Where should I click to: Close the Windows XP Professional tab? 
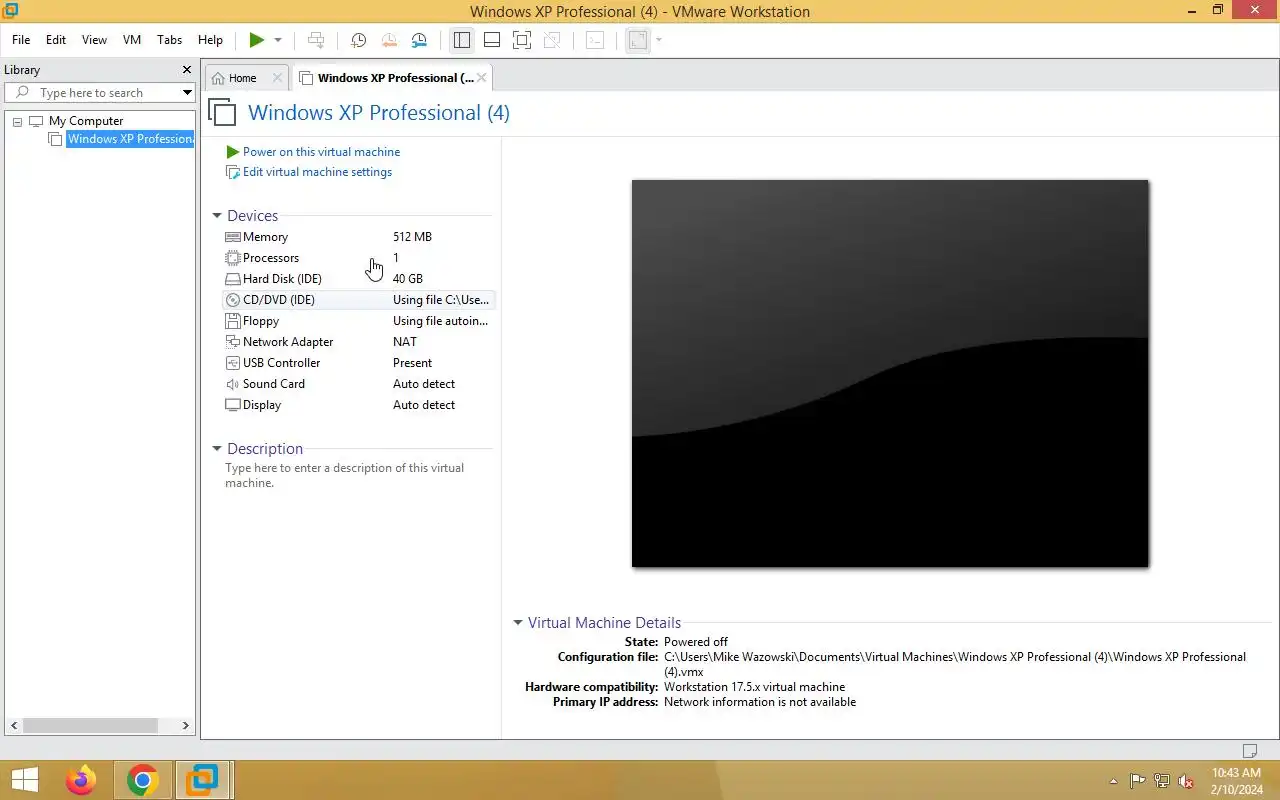click(x=481, y=78)
